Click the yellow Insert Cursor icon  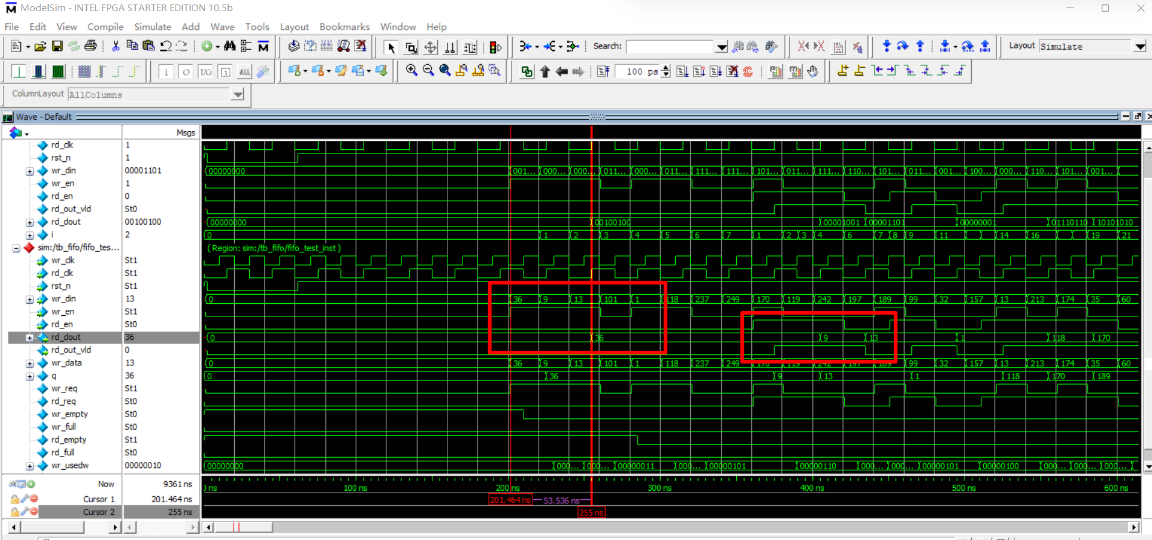[x=843, y=71]
